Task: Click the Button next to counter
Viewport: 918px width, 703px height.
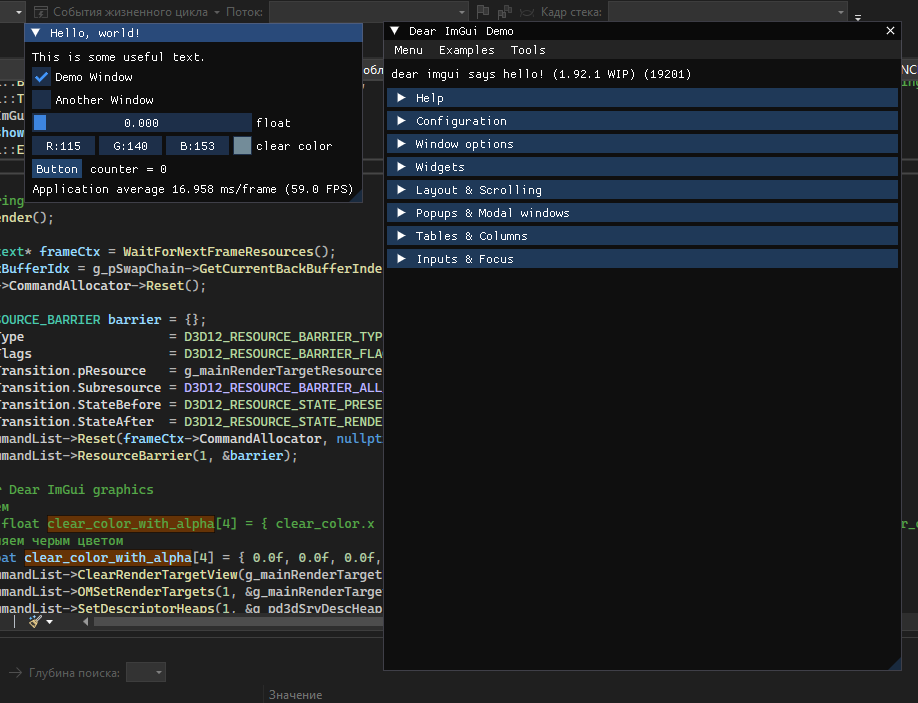Action: pos(57,169)
